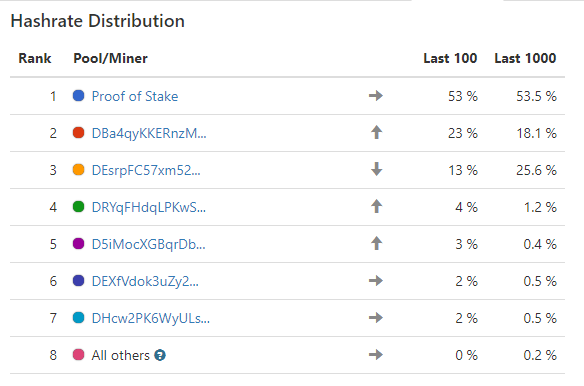
Task: Open the Proof of Stake link
Action: 135,96
